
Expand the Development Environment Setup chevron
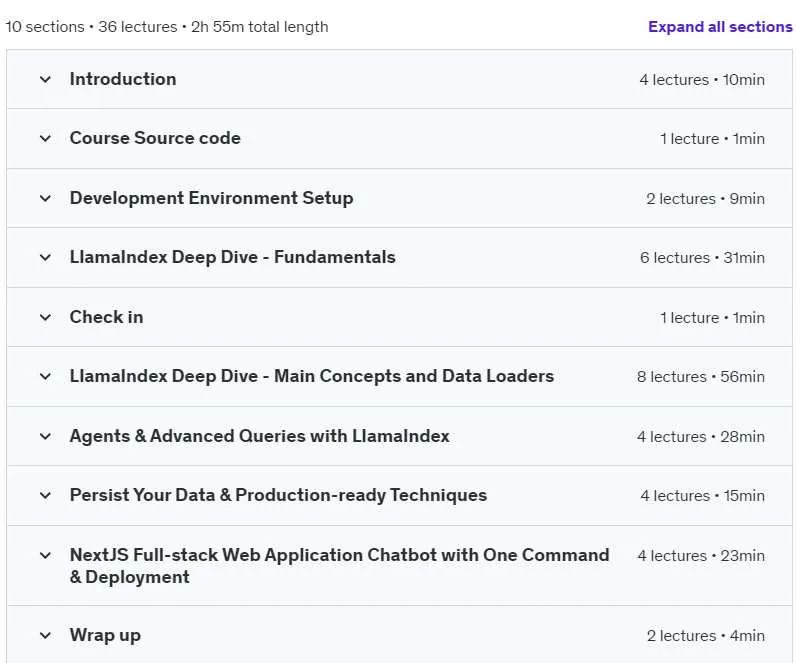(45, 198)
